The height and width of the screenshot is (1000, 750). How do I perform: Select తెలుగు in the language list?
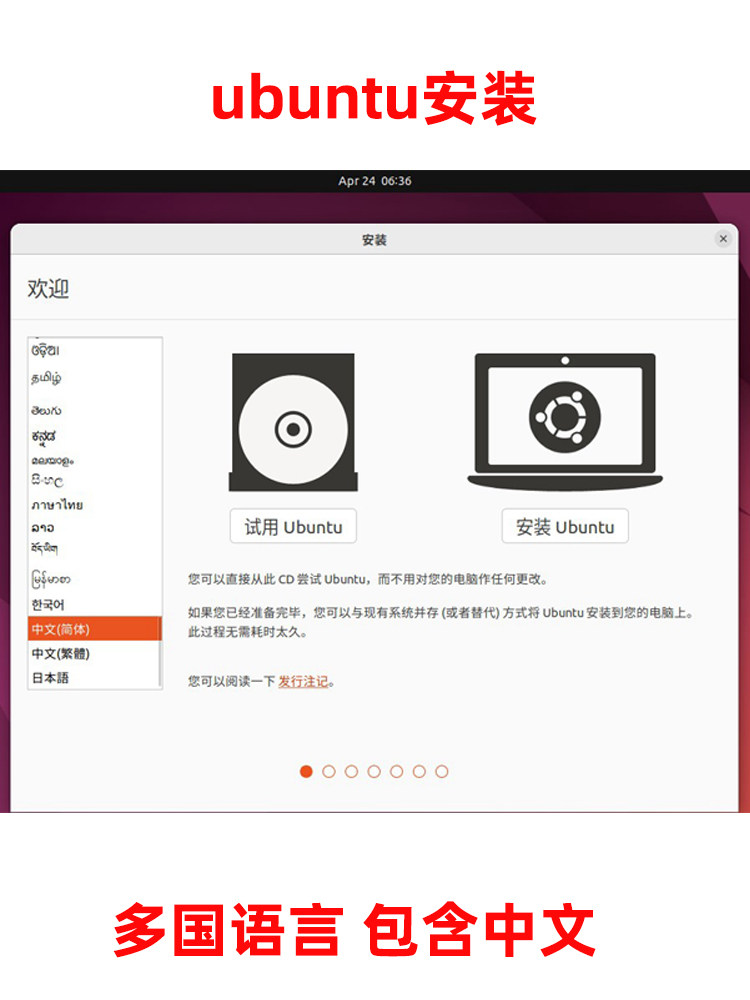click(94, 410)
